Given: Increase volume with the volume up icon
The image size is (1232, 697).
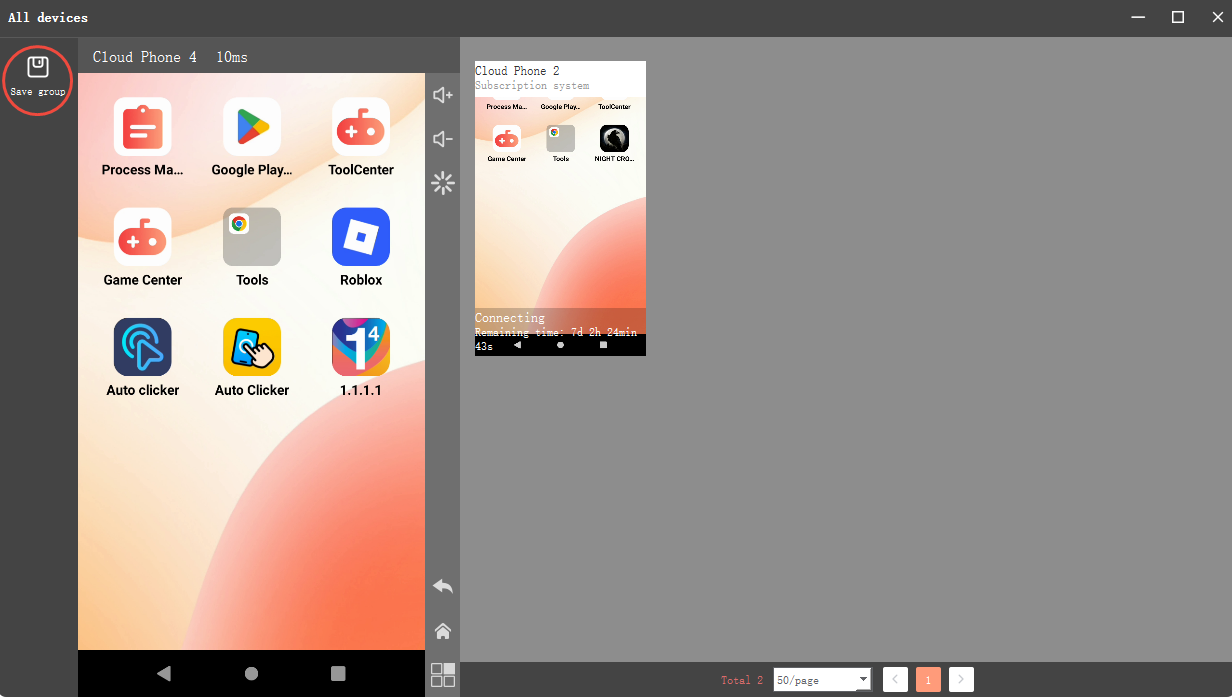Looking at the screenshot, I should (443, 95).
